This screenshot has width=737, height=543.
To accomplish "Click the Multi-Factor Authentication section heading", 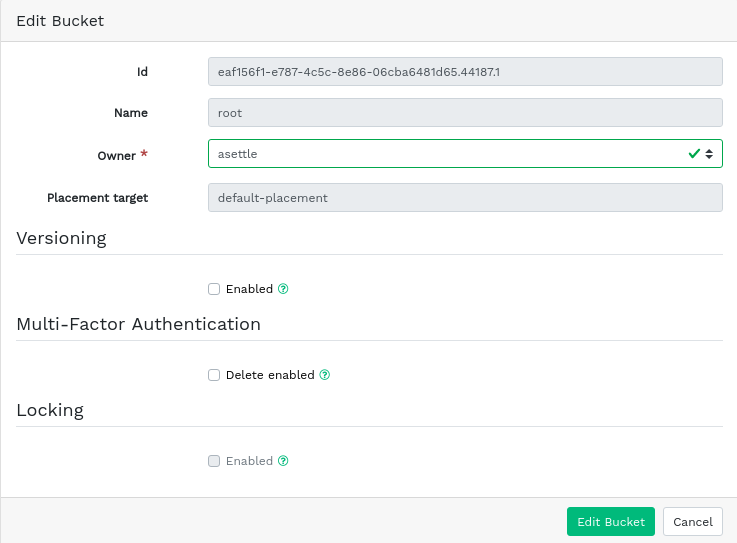I will tap(138, 324).
